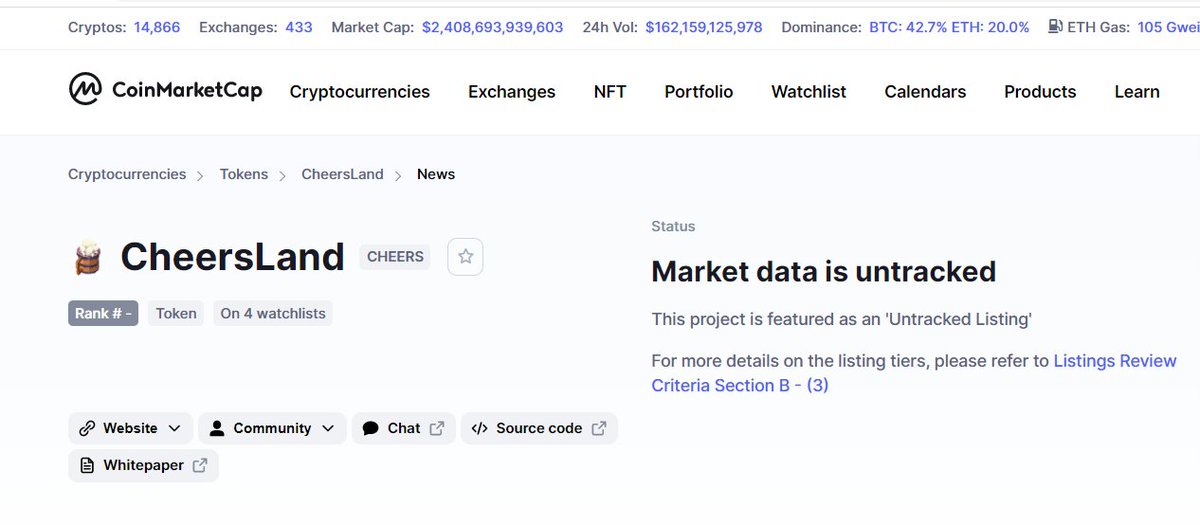
Task: Click the 105 Gwei gas value
Action: (x=1169, y=27)
